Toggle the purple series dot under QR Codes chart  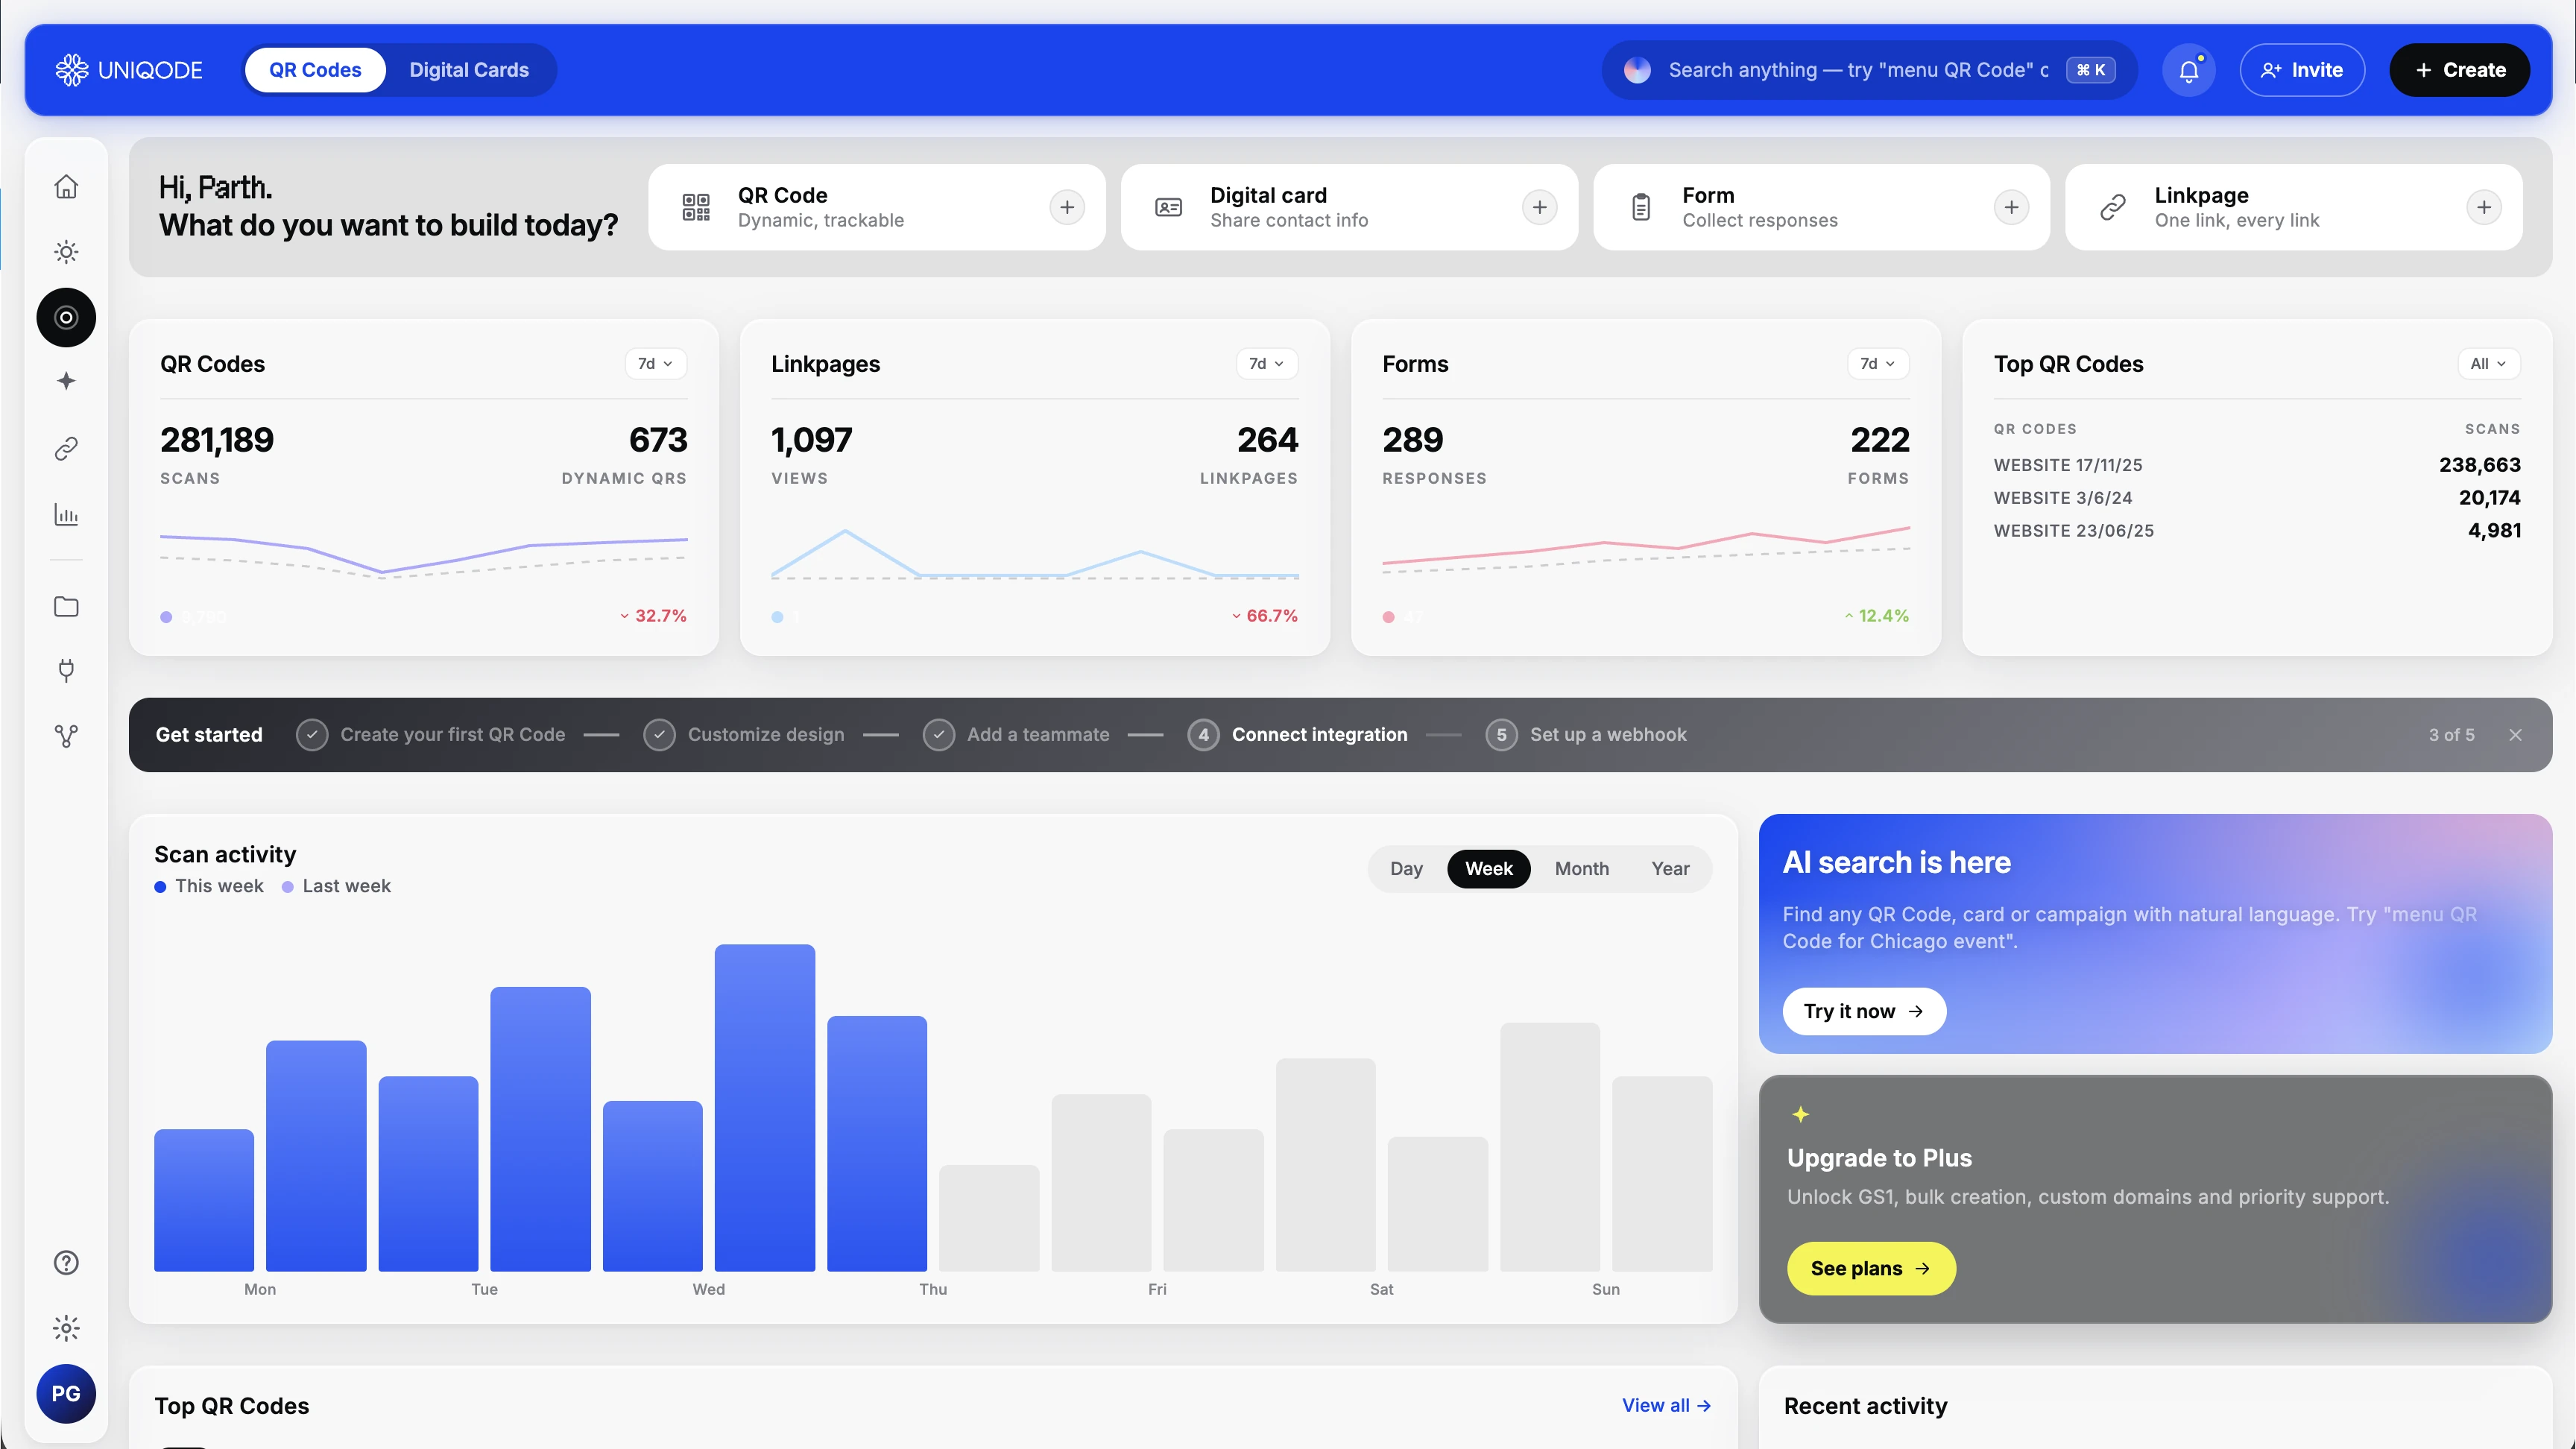point(166,617)
